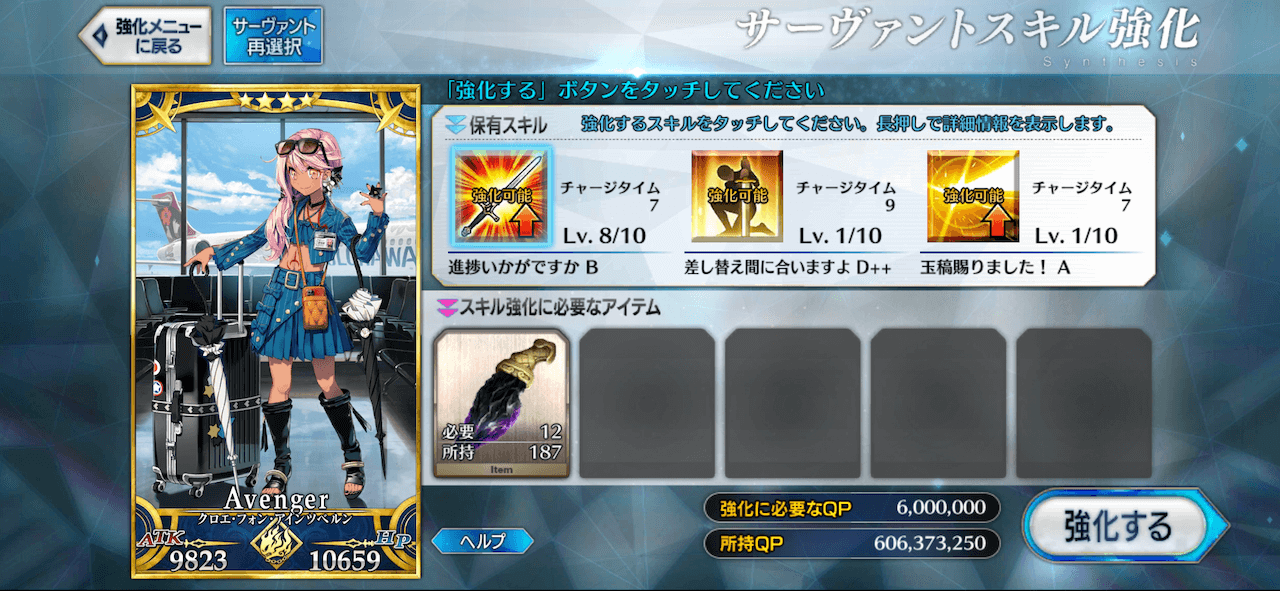Return via 強化メニューに戻る button
Viewport: 1280px width, 591px height.
tap(145, 36)
